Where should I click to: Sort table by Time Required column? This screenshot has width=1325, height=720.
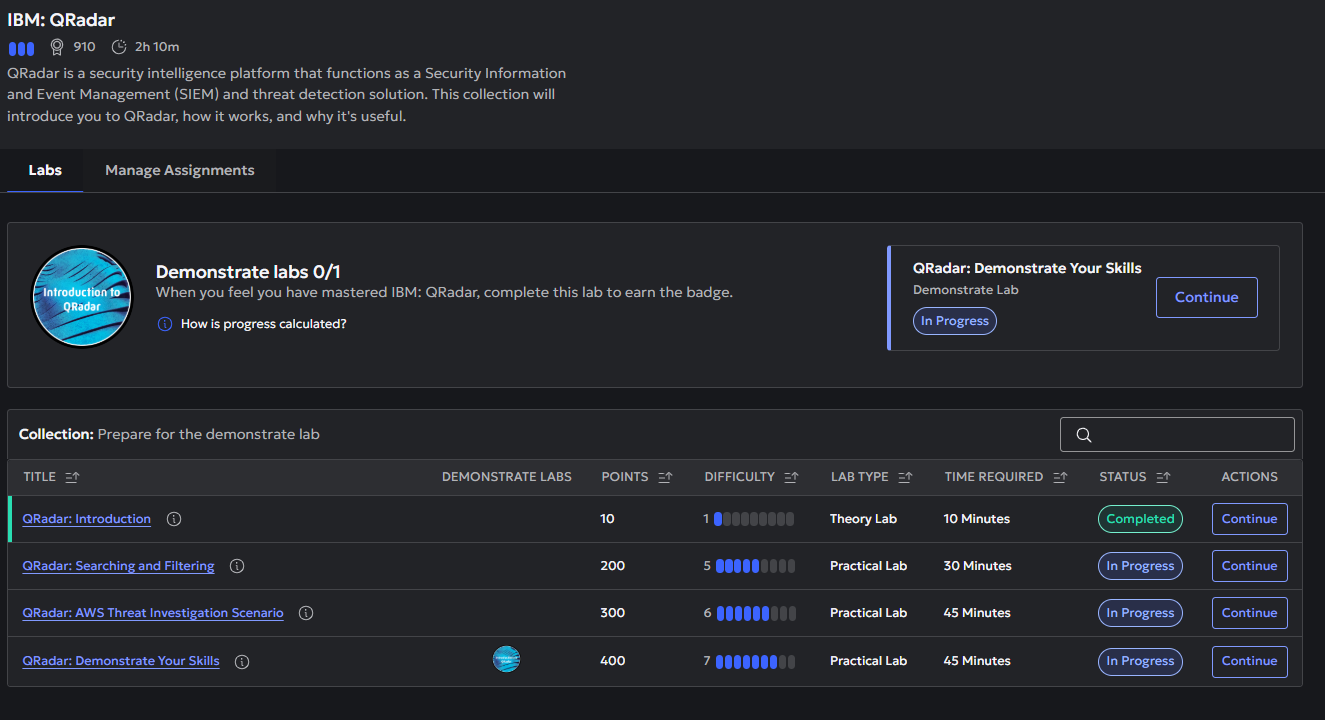pos(1060,477)
